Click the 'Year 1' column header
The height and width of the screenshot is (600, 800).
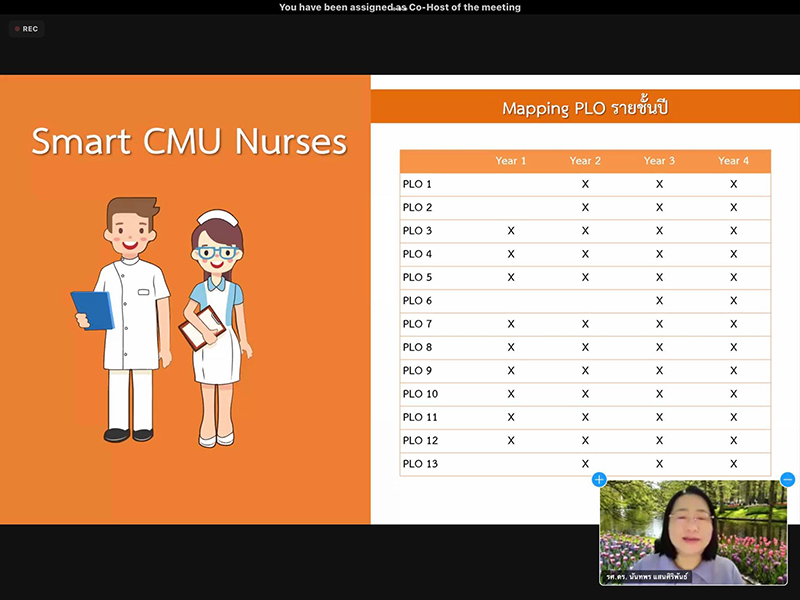click(x=511, y=161)
